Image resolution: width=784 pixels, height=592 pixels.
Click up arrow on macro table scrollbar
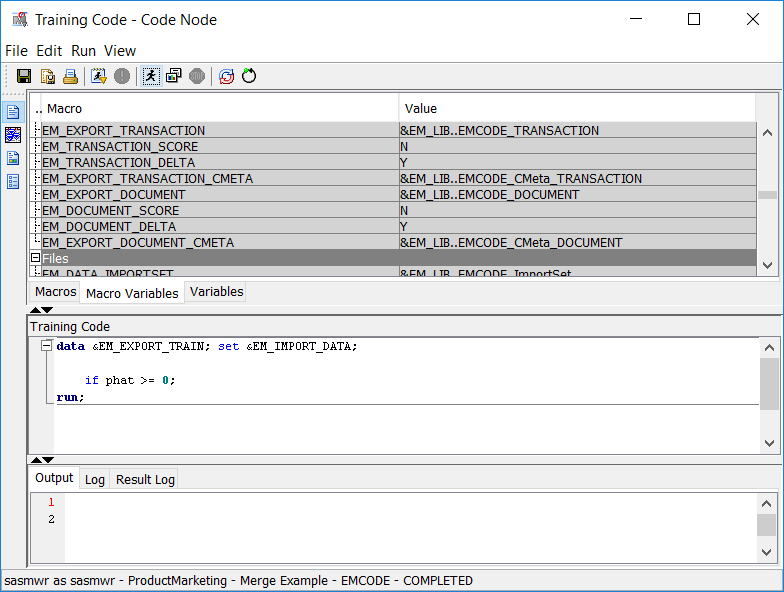coord(768,133)
